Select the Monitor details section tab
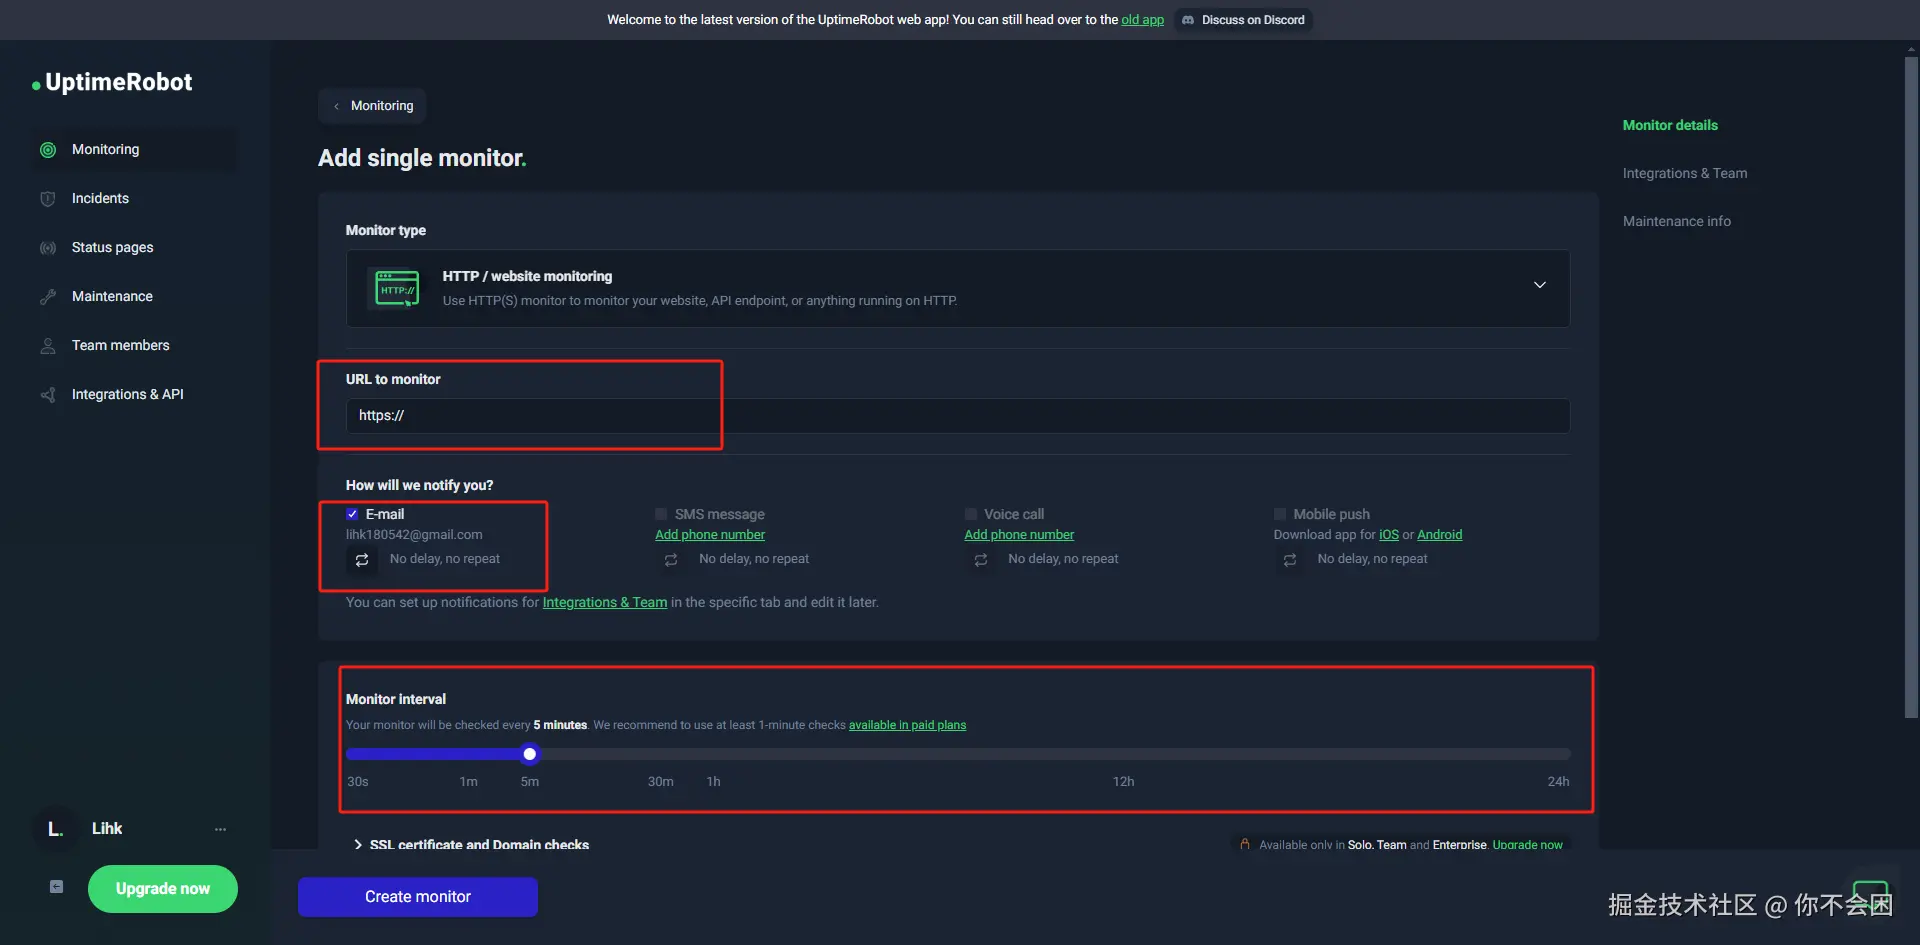The width and height of the screenshot is (1920, 945). click(1670, 125)
